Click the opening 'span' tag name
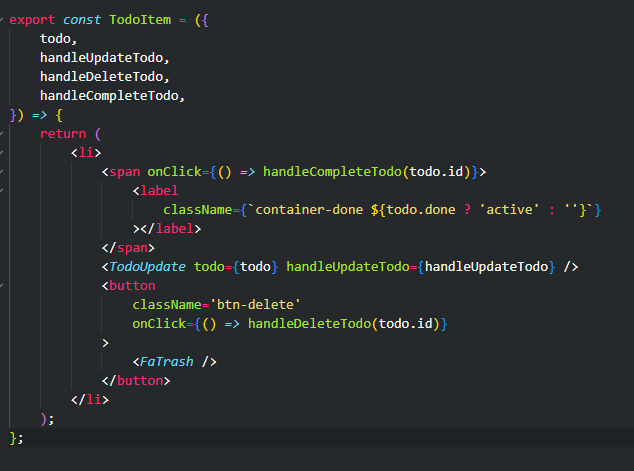The height and width of the screenshot is (471, 634). coord(124,172)
